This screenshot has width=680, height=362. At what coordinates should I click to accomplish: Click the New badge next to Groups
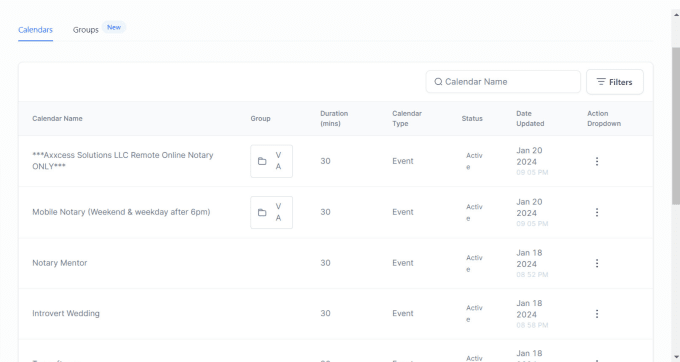coord(114,27)
